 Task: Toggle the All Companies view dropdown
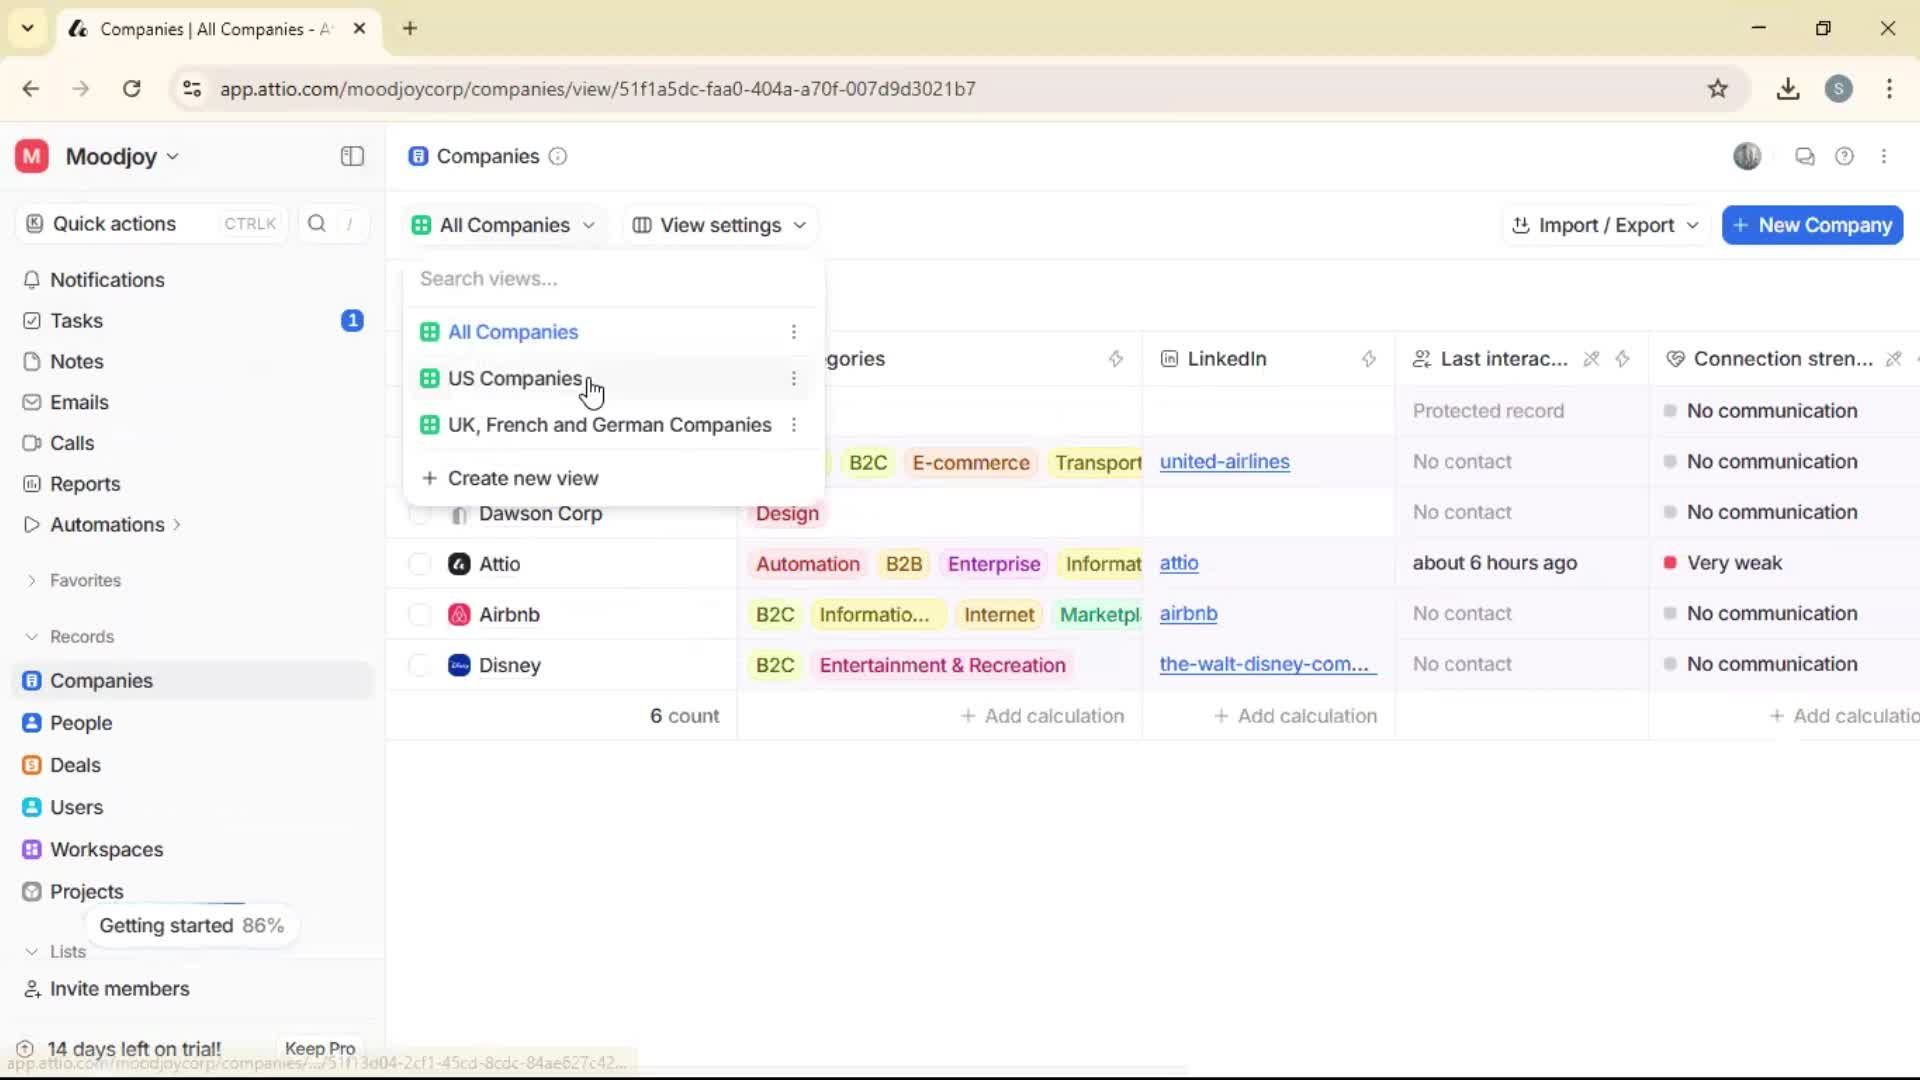pos(503,225)
